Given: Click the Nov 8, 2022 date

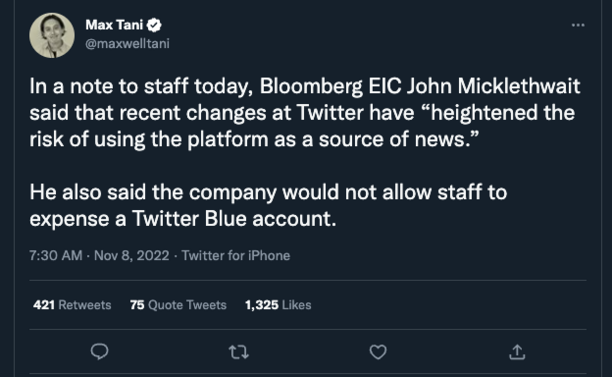Looking at the screenshot, I should [x=132, y=256].
